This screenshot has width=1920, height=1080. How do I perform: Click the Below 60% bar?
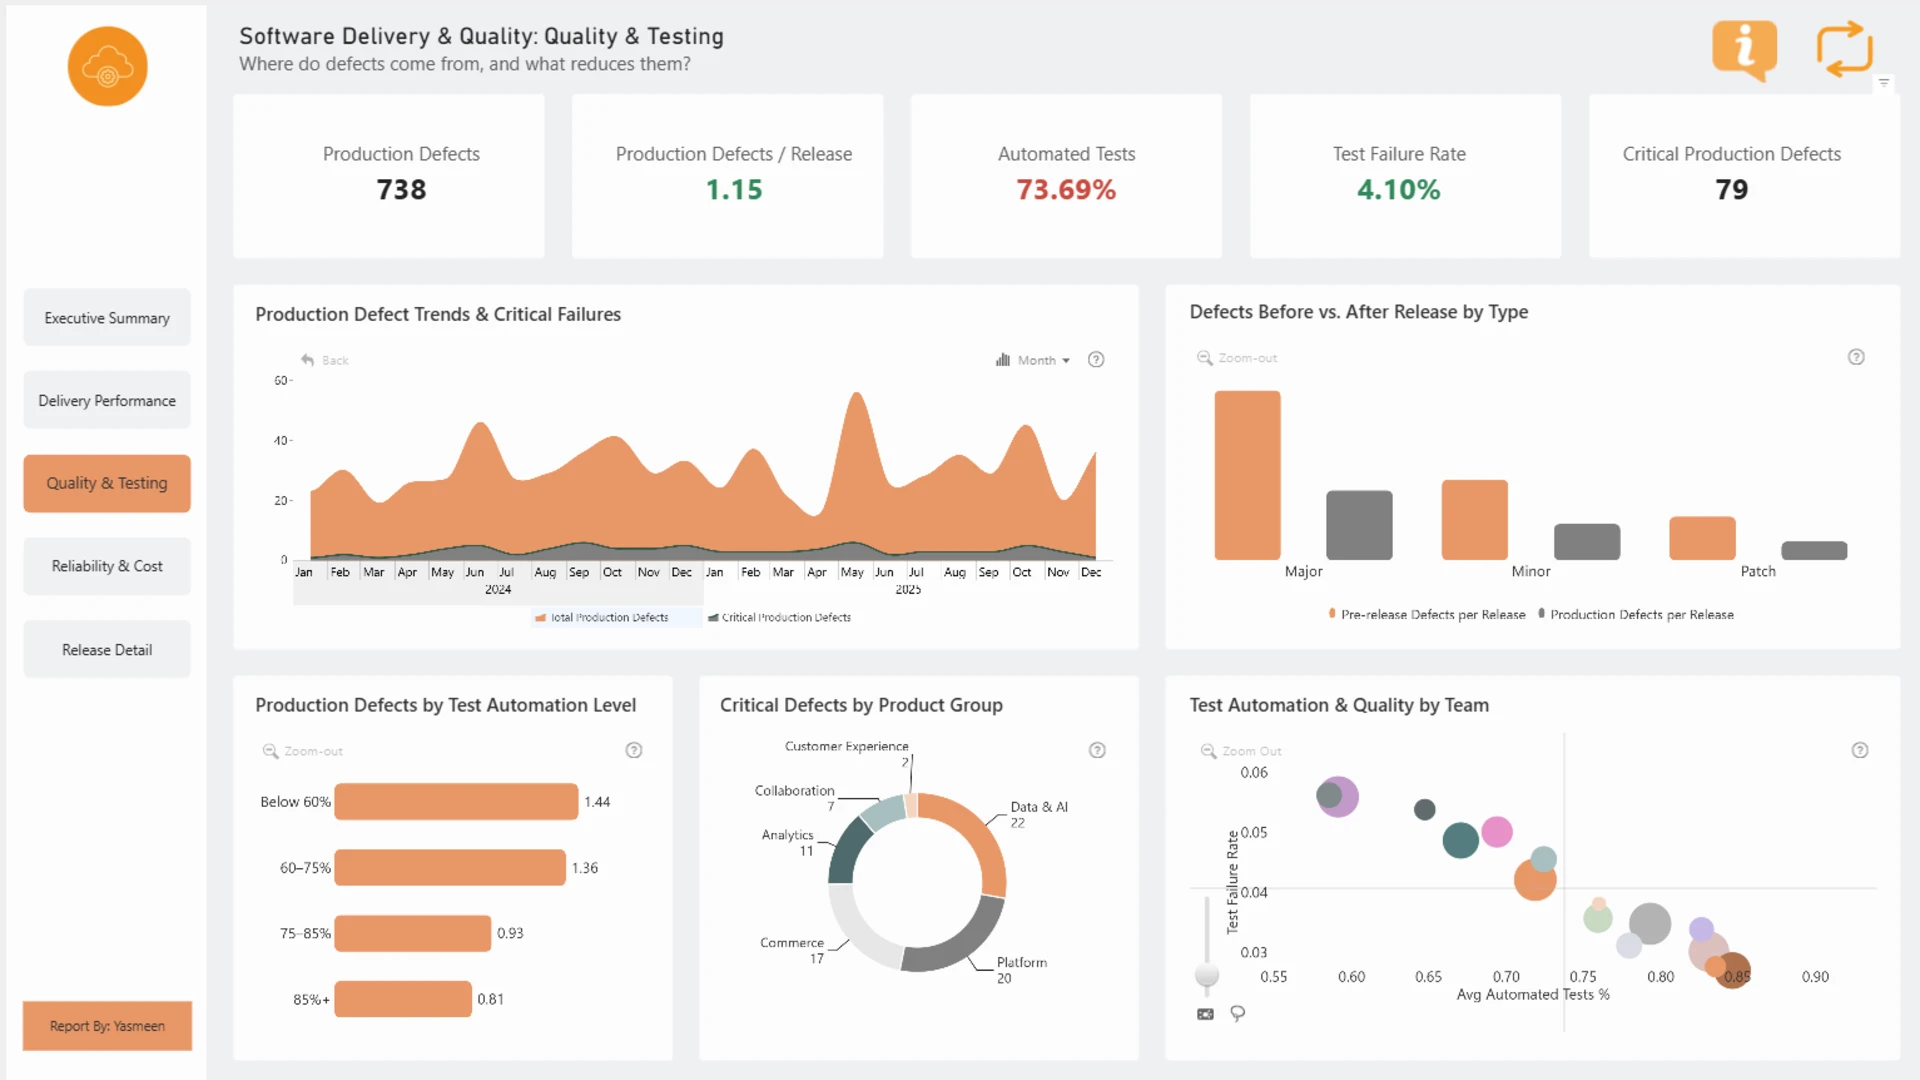(456, 802)
